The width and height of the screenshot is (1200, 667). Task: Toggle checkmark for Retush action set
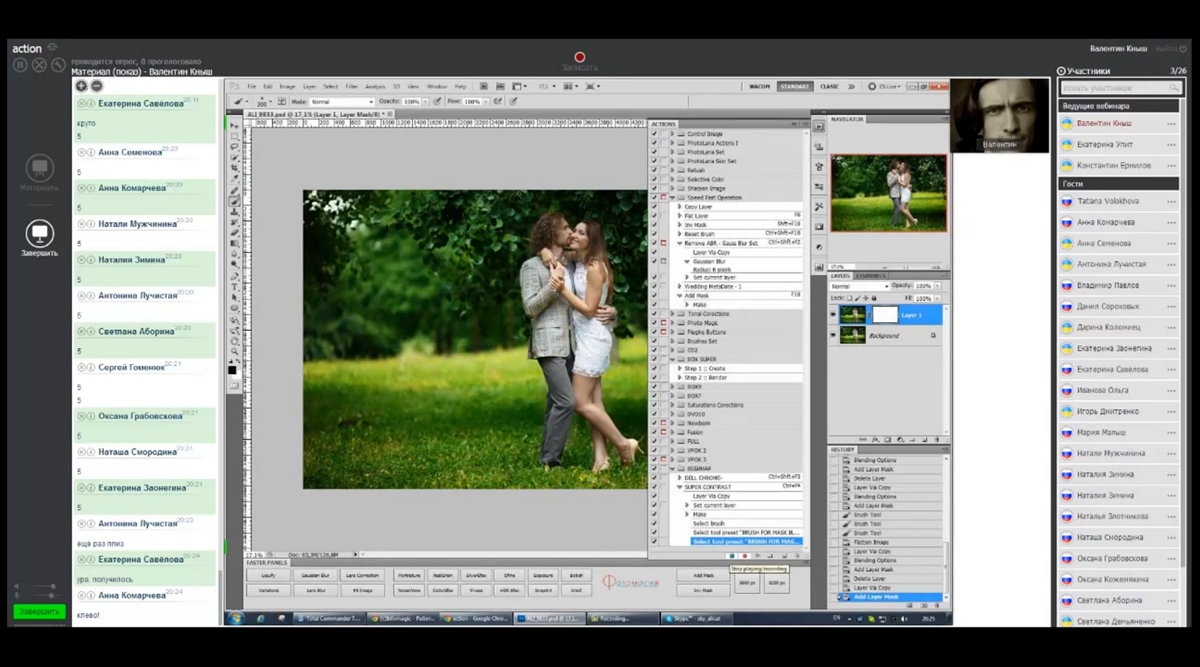point(654,170)
